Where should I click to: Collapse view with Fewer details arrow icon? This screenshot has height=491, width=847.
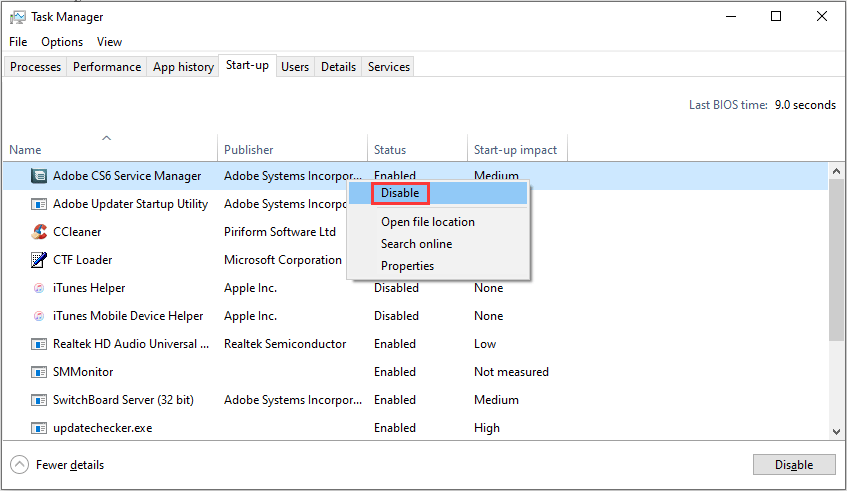19,465
